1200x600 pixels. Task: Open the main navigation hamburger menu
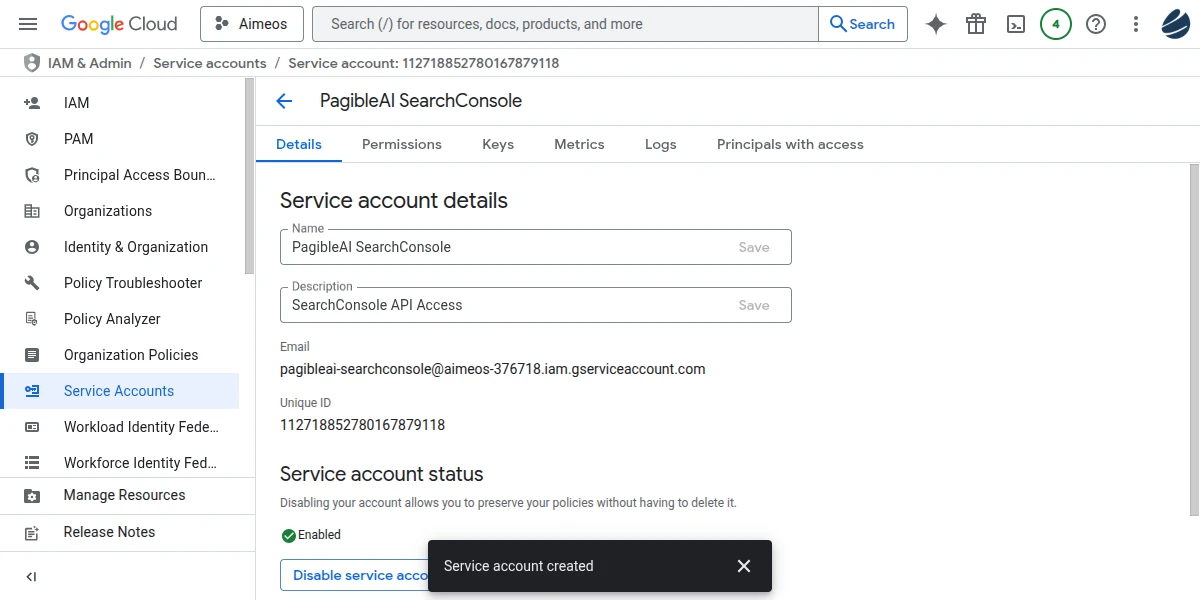coord(28,24)
